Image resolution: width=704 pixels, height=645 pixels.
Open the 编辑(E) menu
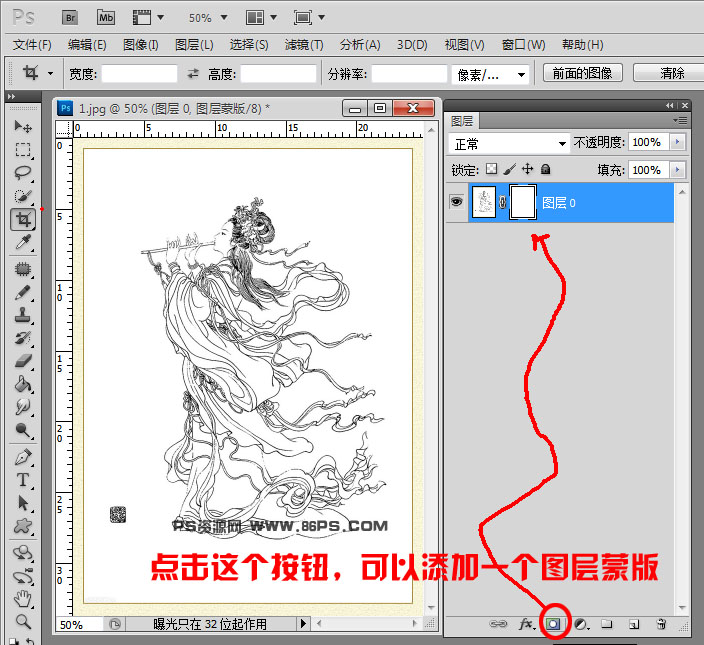point(87,45)
